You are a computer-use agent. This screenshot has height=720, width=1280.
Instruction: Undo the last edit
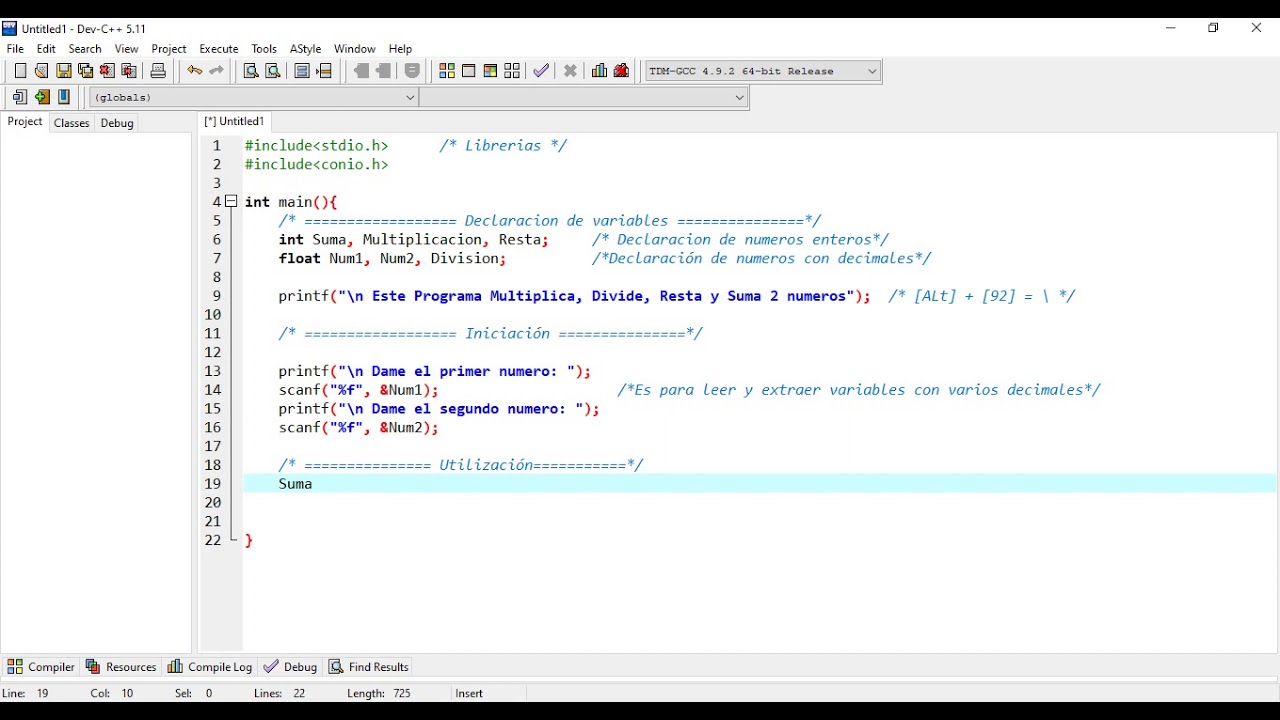tap(194, 71)
